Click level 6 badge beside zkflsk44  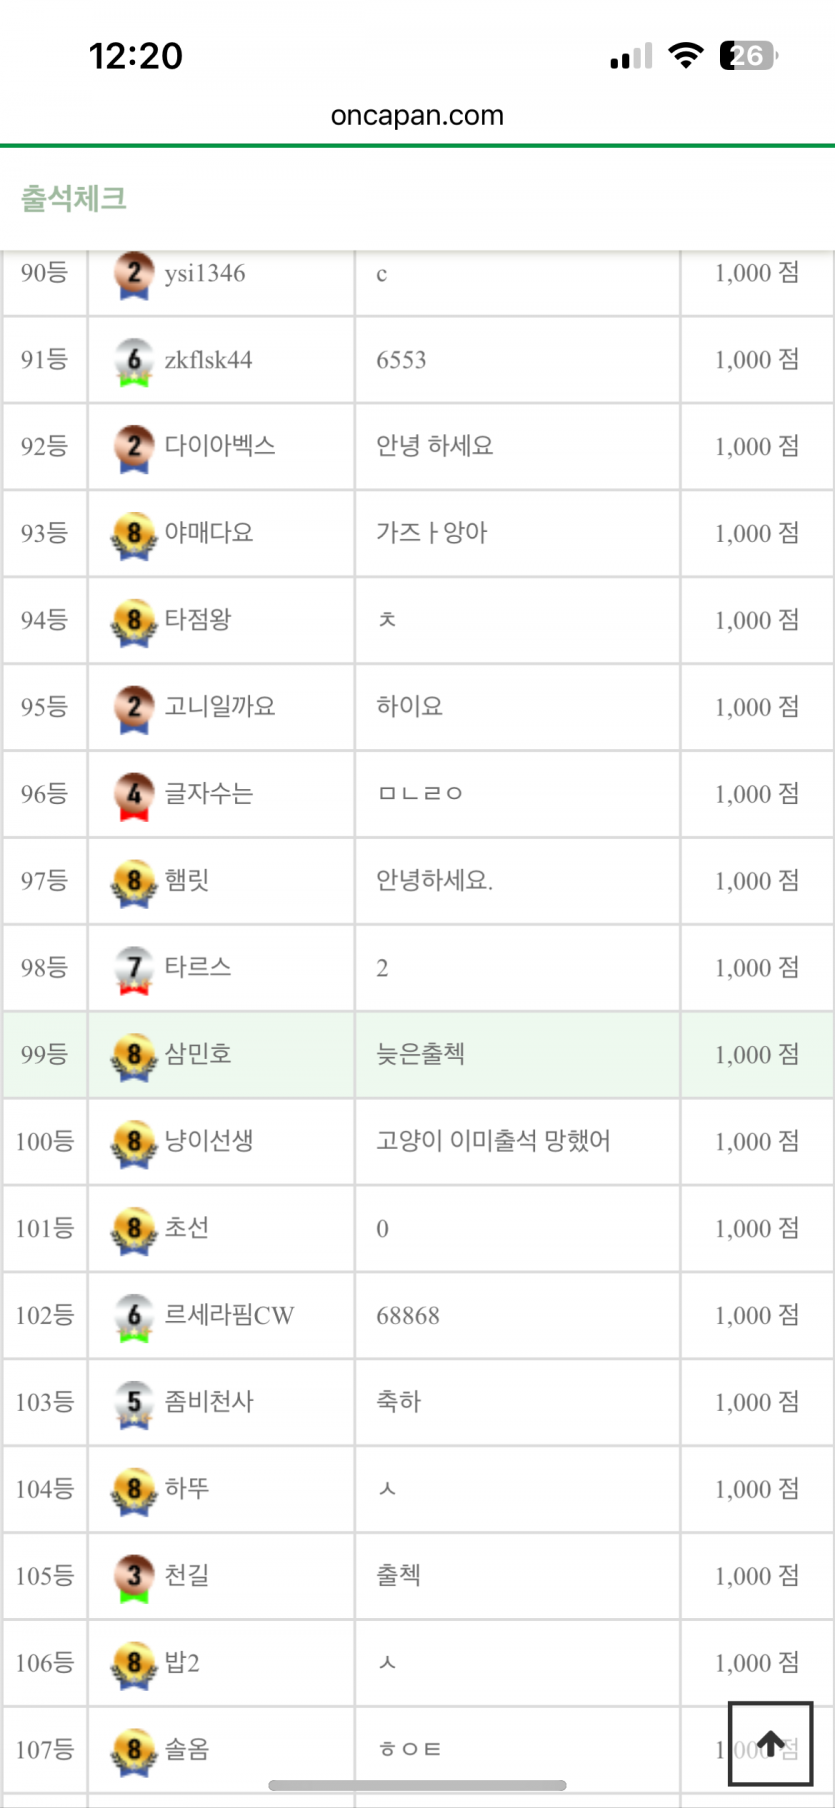pos(134,361)
